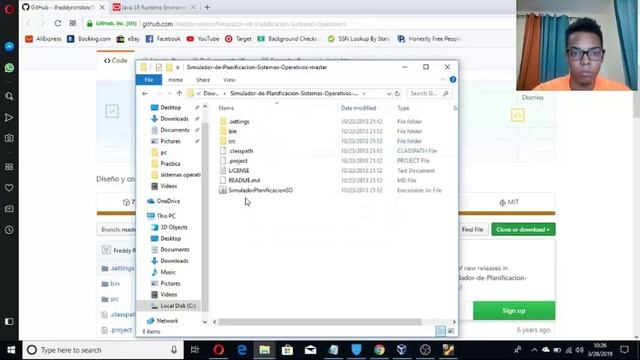Open the Opera snapshot camera icon
This screenshot has width=640, height=360.
tap(9, 138)
